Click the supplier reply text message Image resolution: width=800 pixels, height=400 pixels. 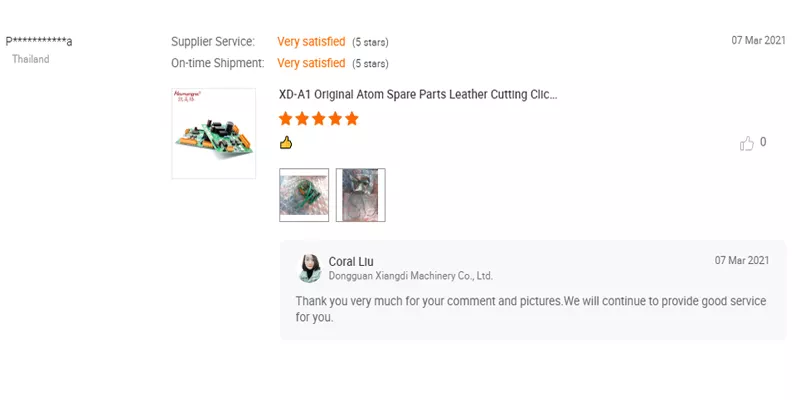tap(531, 309)
